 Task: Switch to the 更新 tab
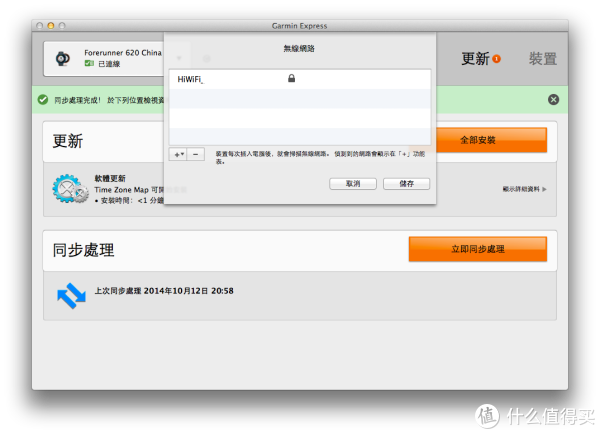click(x=475, y=59)
